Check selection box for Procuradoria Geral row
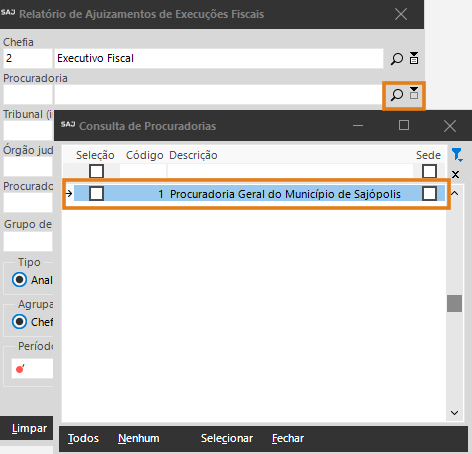The image size is (472, 454). (x=96, y=194)
